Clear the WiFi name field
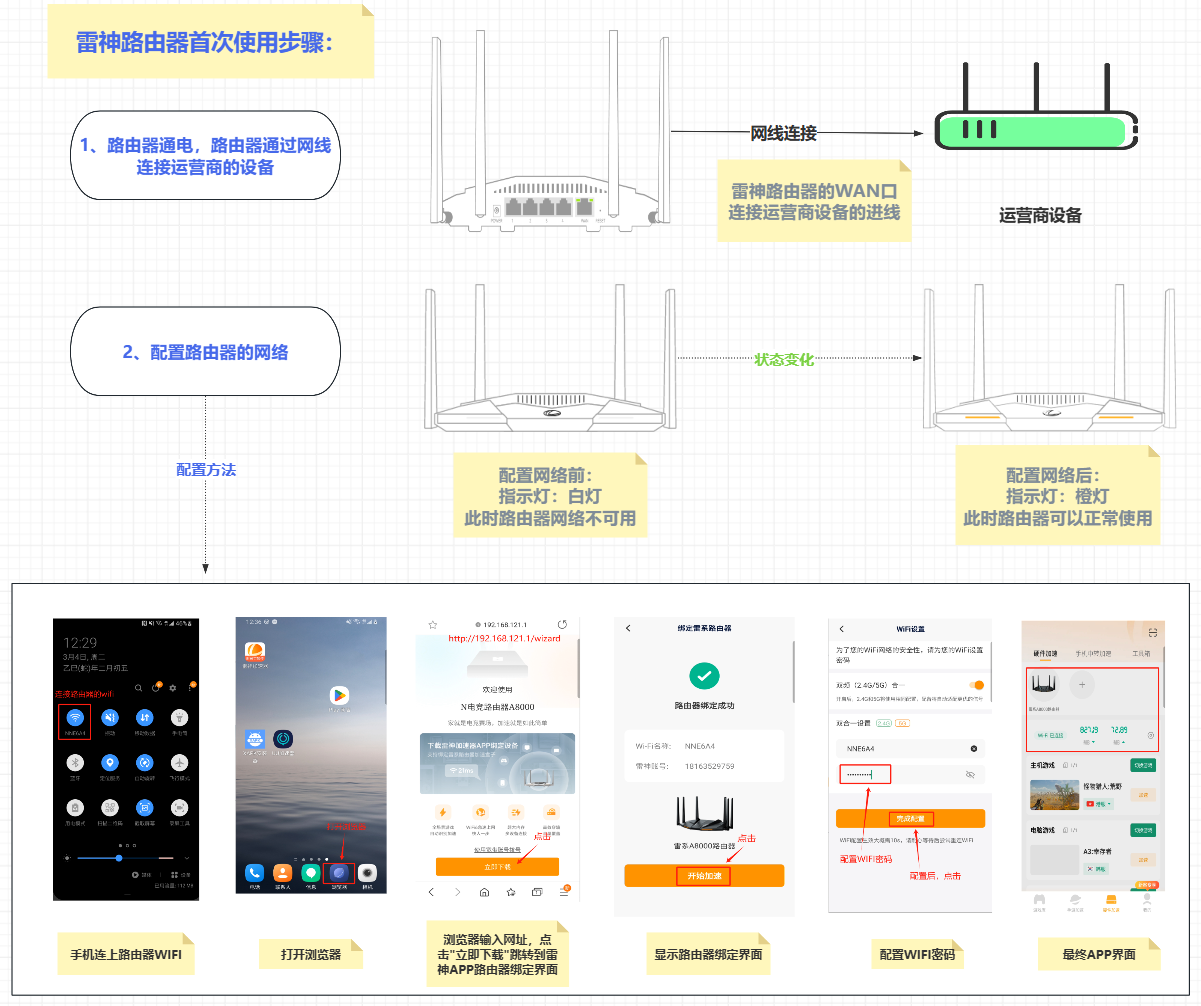 (x=974, y=748)
